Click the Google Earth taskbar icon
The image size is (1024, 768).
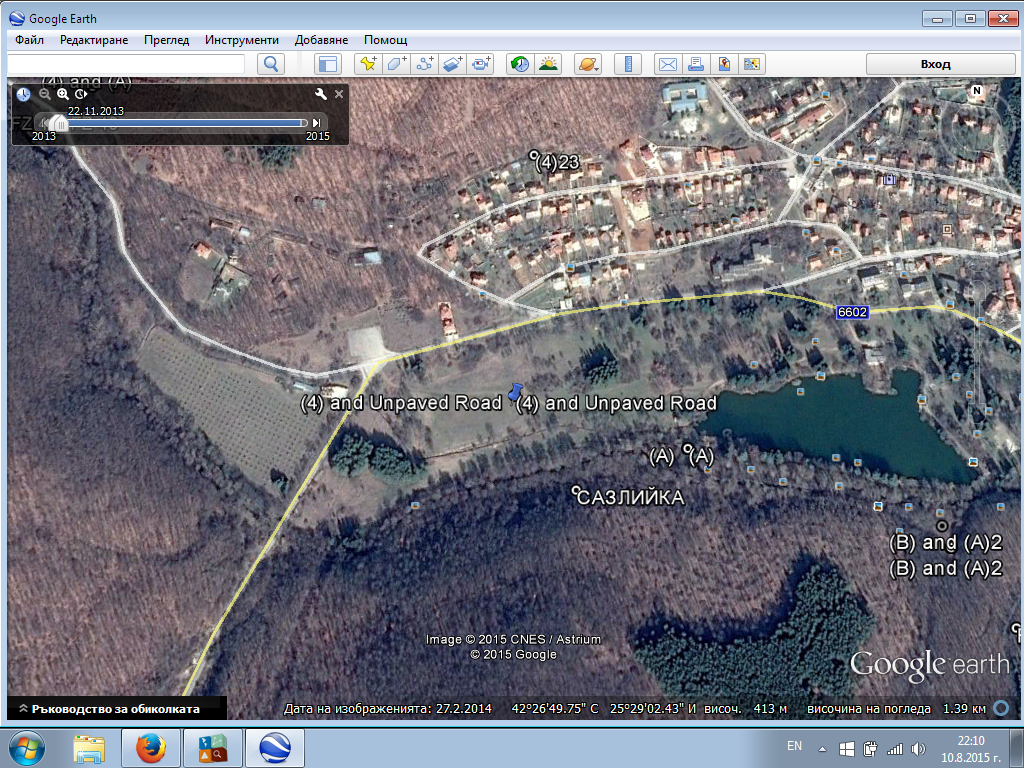click(275, 749)
